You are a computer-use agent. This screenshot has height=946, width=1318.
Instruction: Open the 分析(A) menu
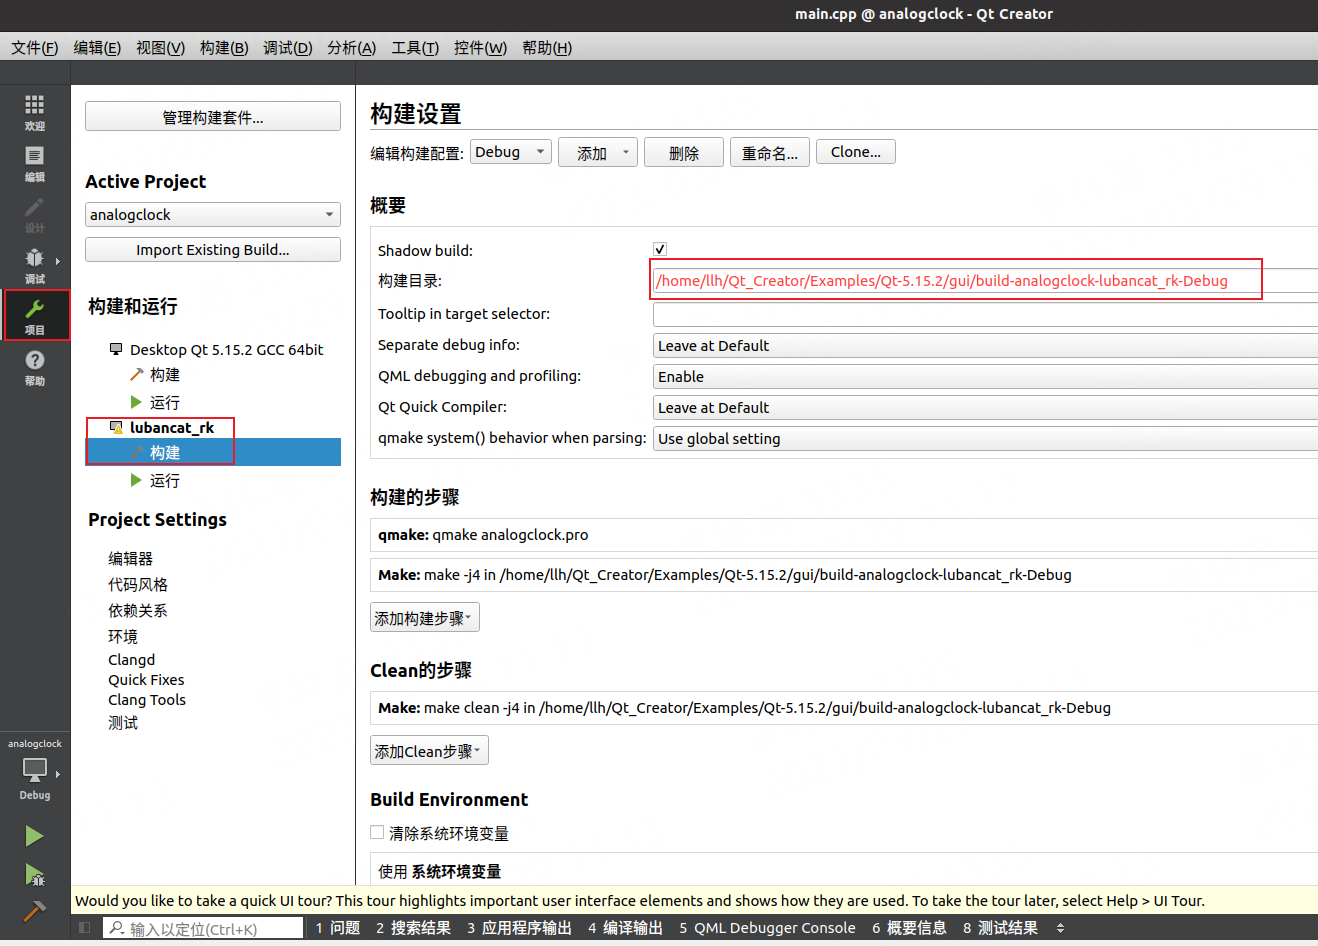point(351,47)
